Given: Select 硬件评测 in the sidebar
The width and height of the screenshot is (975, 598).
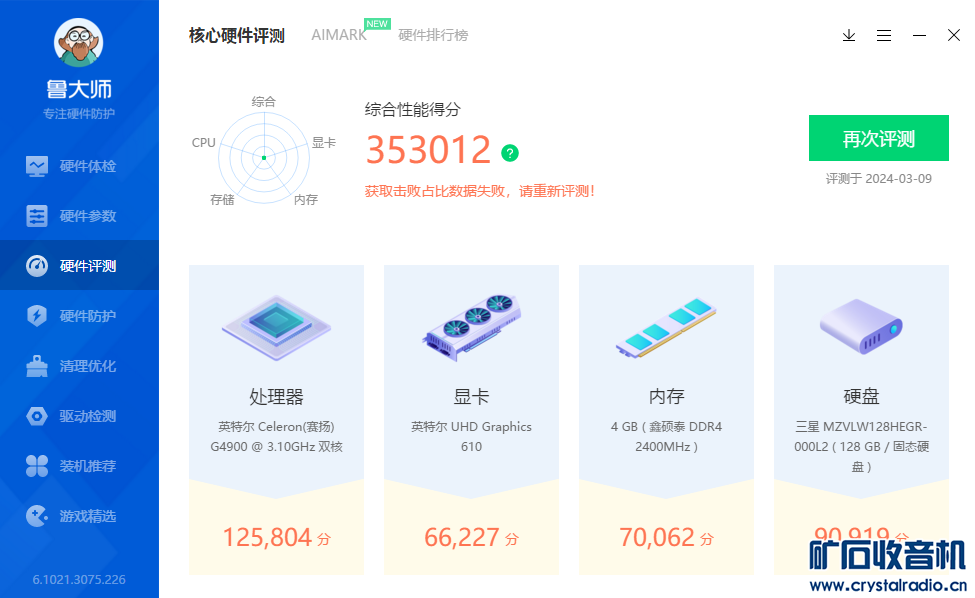Looking at the screenshot, I should tap(80, 265).
